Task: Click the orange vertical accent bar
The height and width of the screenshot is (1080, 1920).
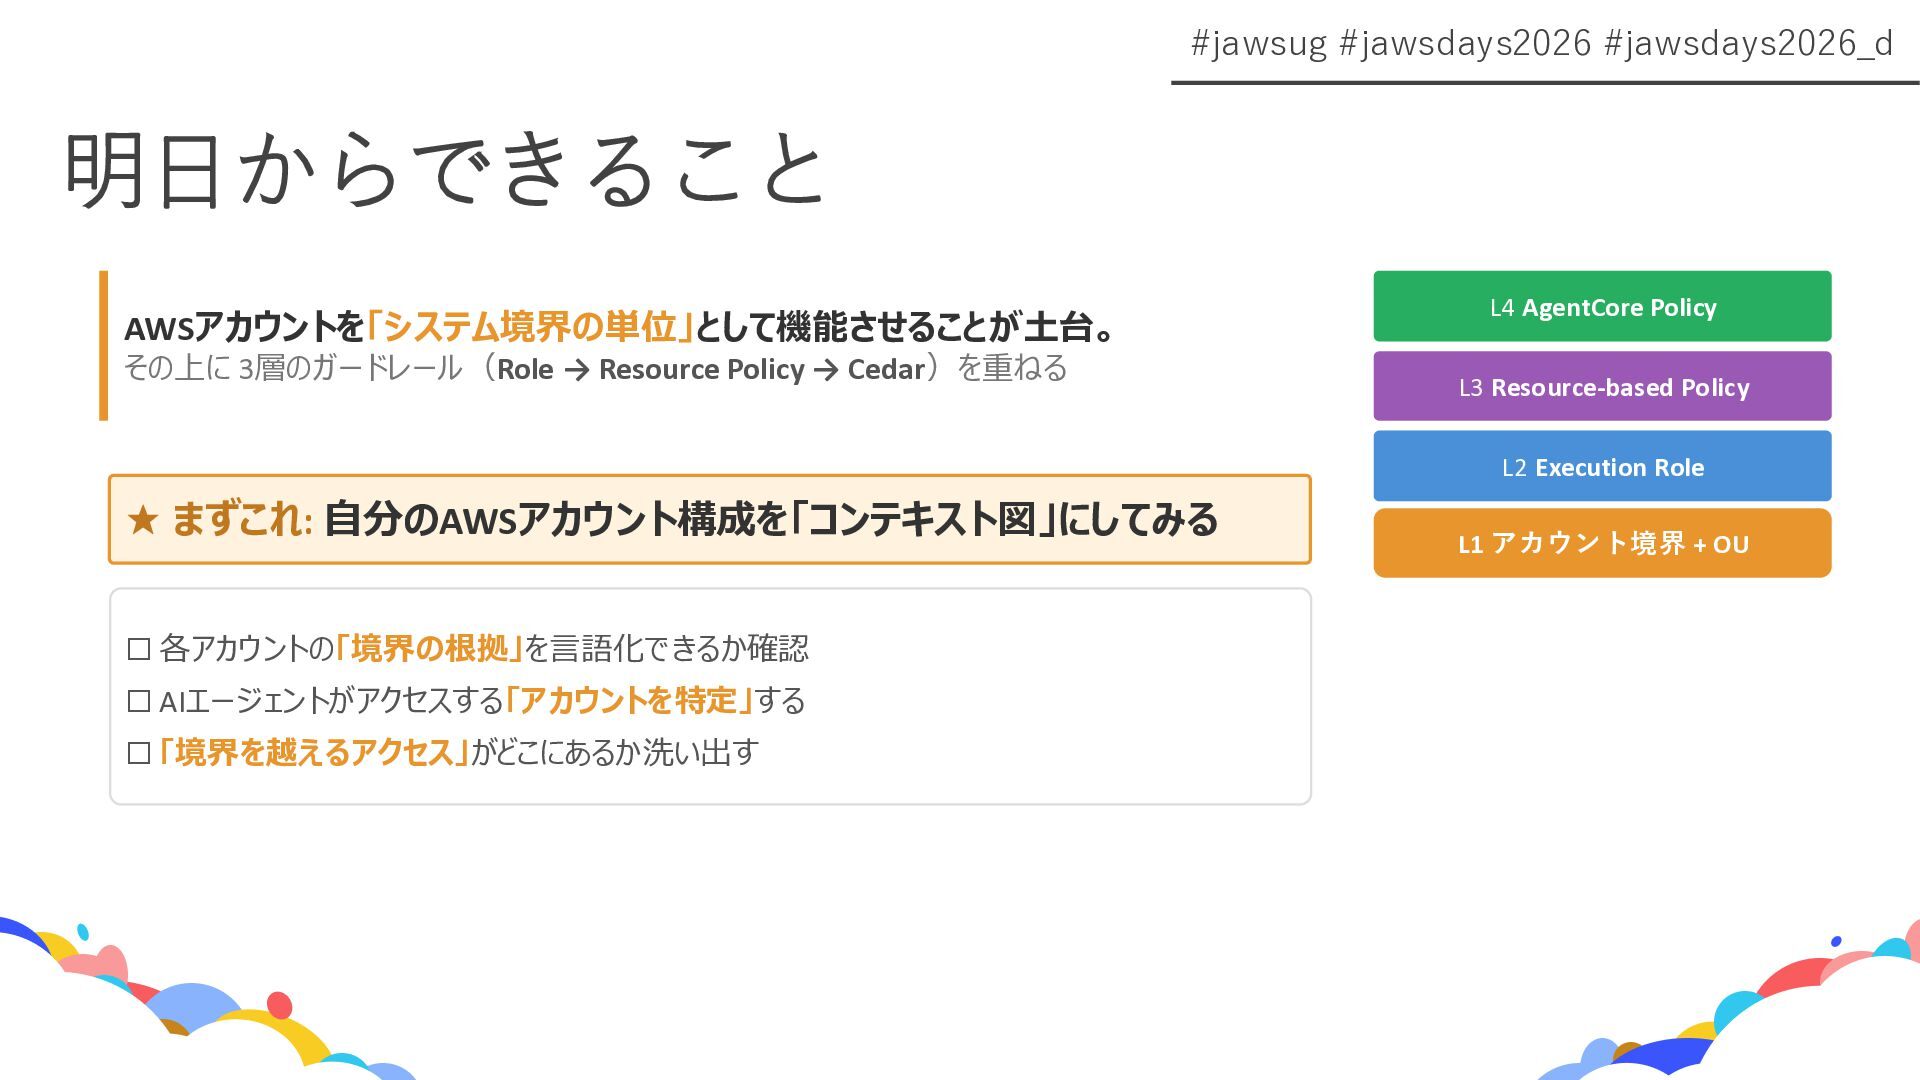Action: click(103, 345)
